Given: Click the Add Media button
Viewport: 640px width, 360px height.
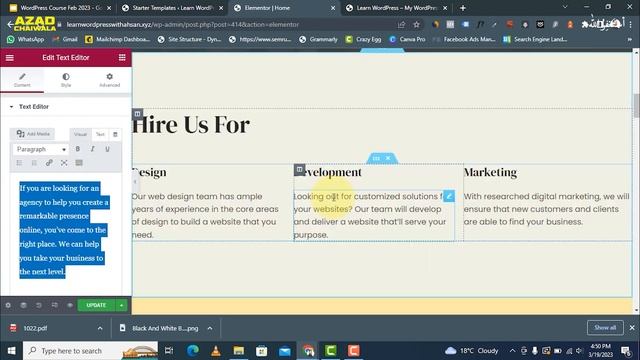Looking at the screenshot, I should tap(33, 134).
